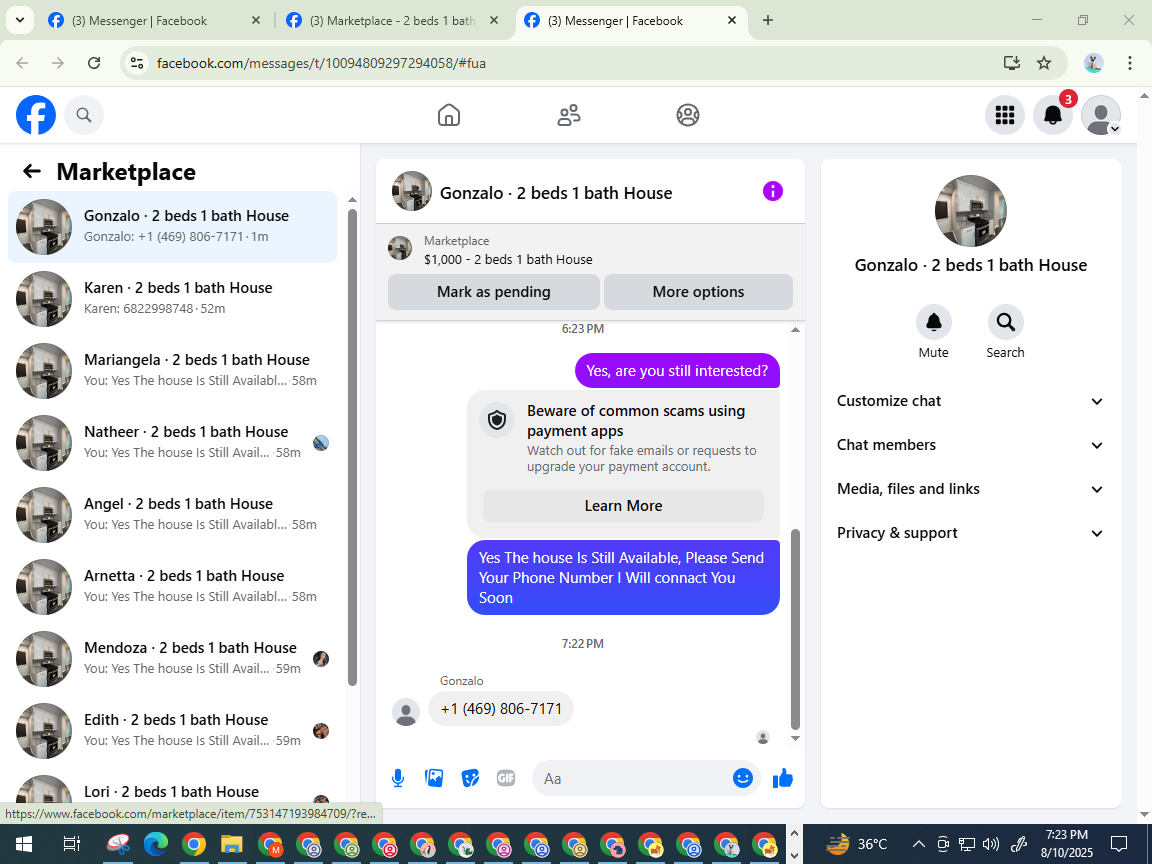Viewport: 1152px width, 864px height.
Task: Show hidden system tray icons chevron
Action: point(918,844)
